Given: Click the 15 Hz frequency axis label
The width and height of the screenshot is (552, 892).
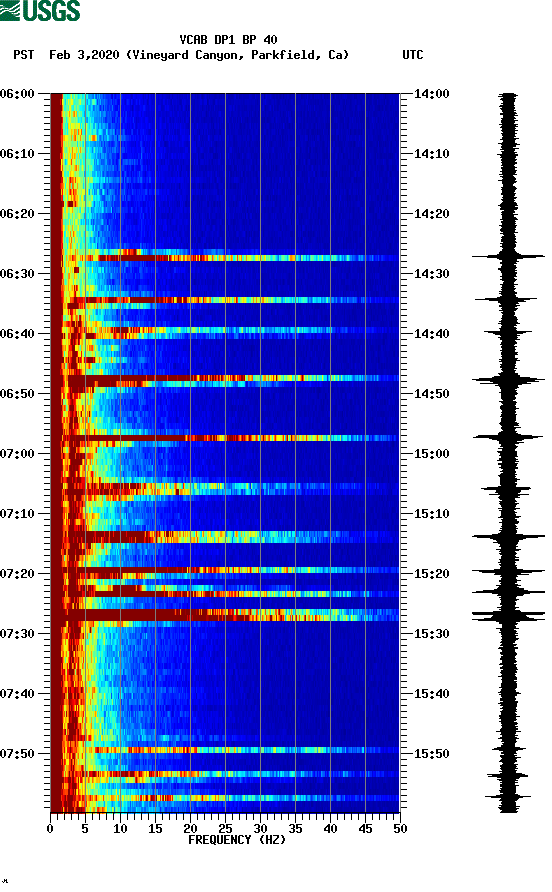Looking at the screenshot, I should coord(155,829).
